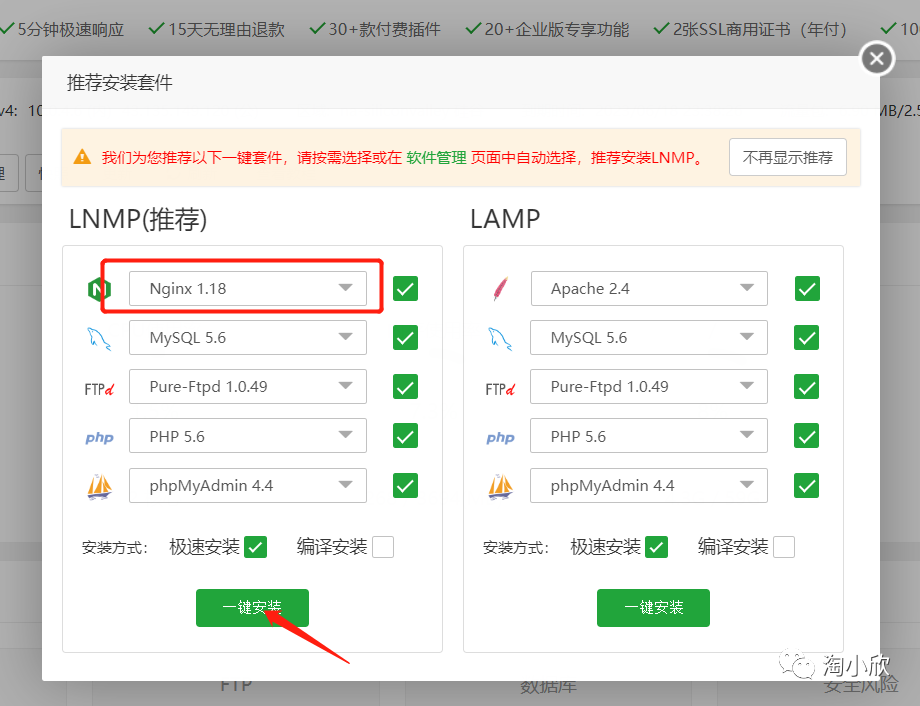Open the LAMP Pure-Ftpd 1.0.49 dropdown
Screen dimensions: 920x706
(x=649, y=387)
